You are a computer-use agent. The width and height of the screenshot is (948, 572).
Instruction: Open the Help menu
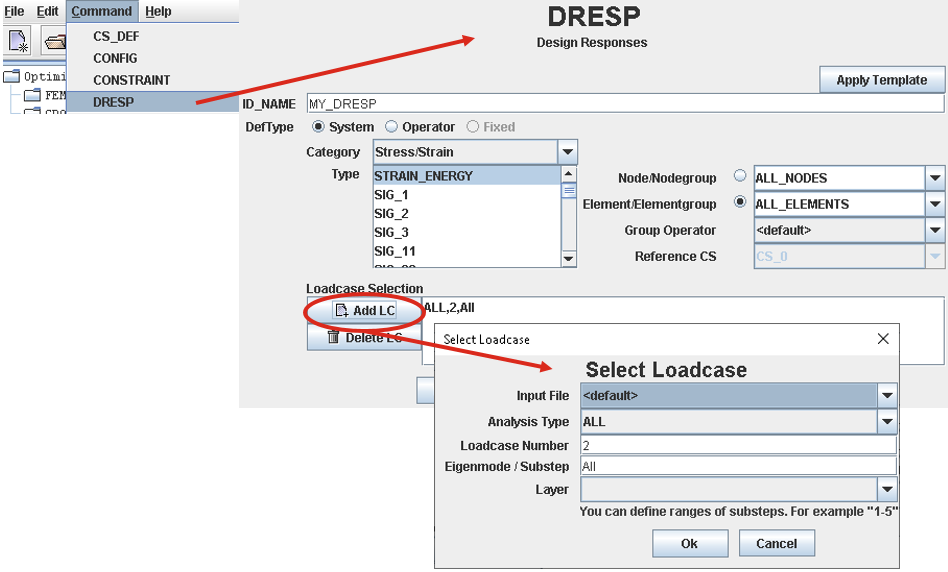pyautogui.click(x=158, y=11)
